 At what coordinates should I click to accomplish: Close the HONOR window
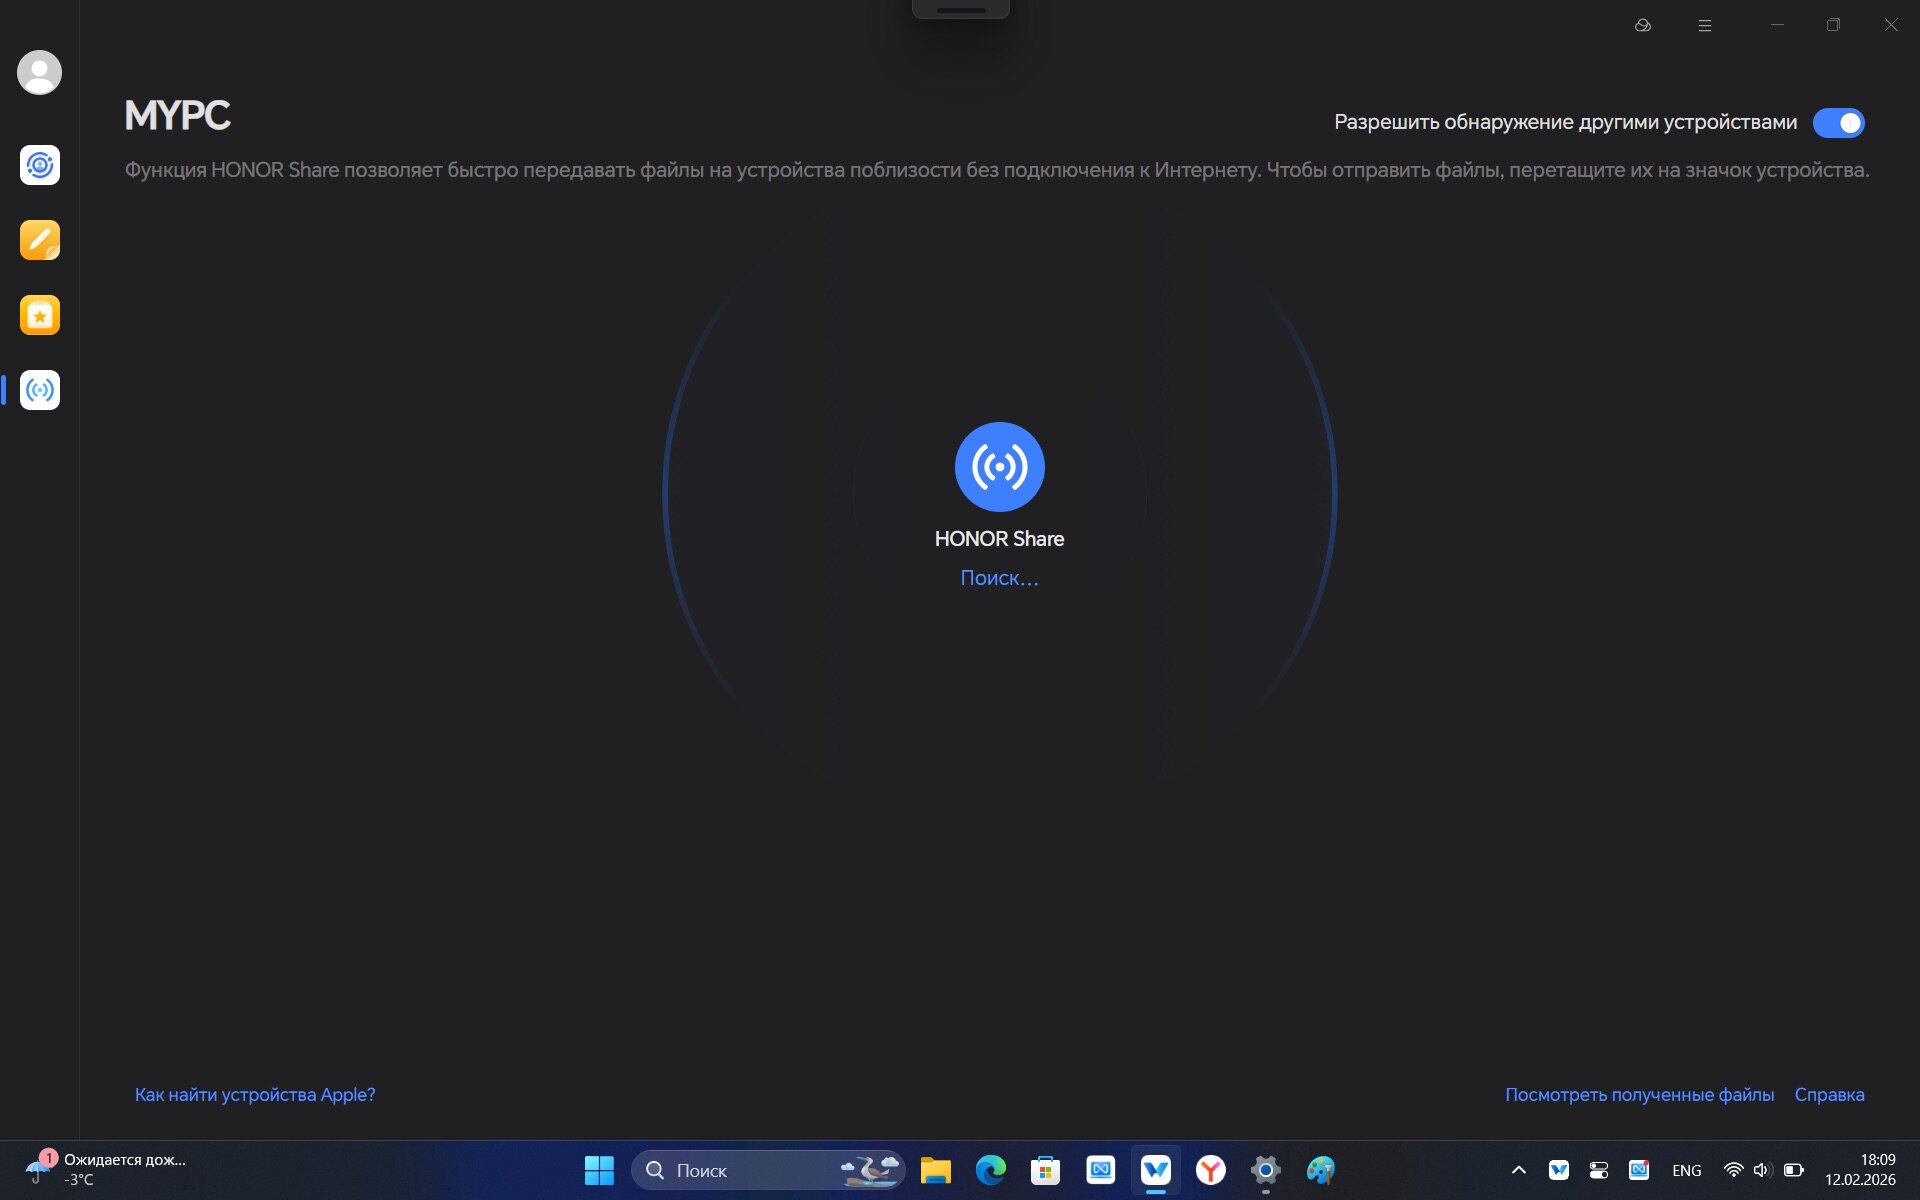[1891, 25]
